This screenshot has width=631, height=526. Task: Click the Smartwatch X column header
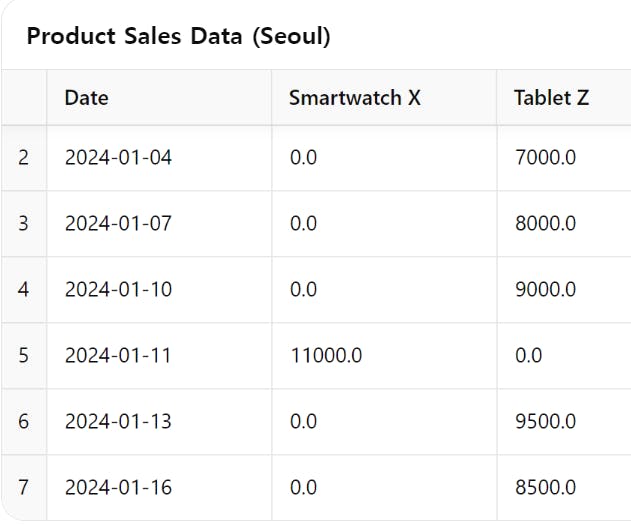pos(354,98)
